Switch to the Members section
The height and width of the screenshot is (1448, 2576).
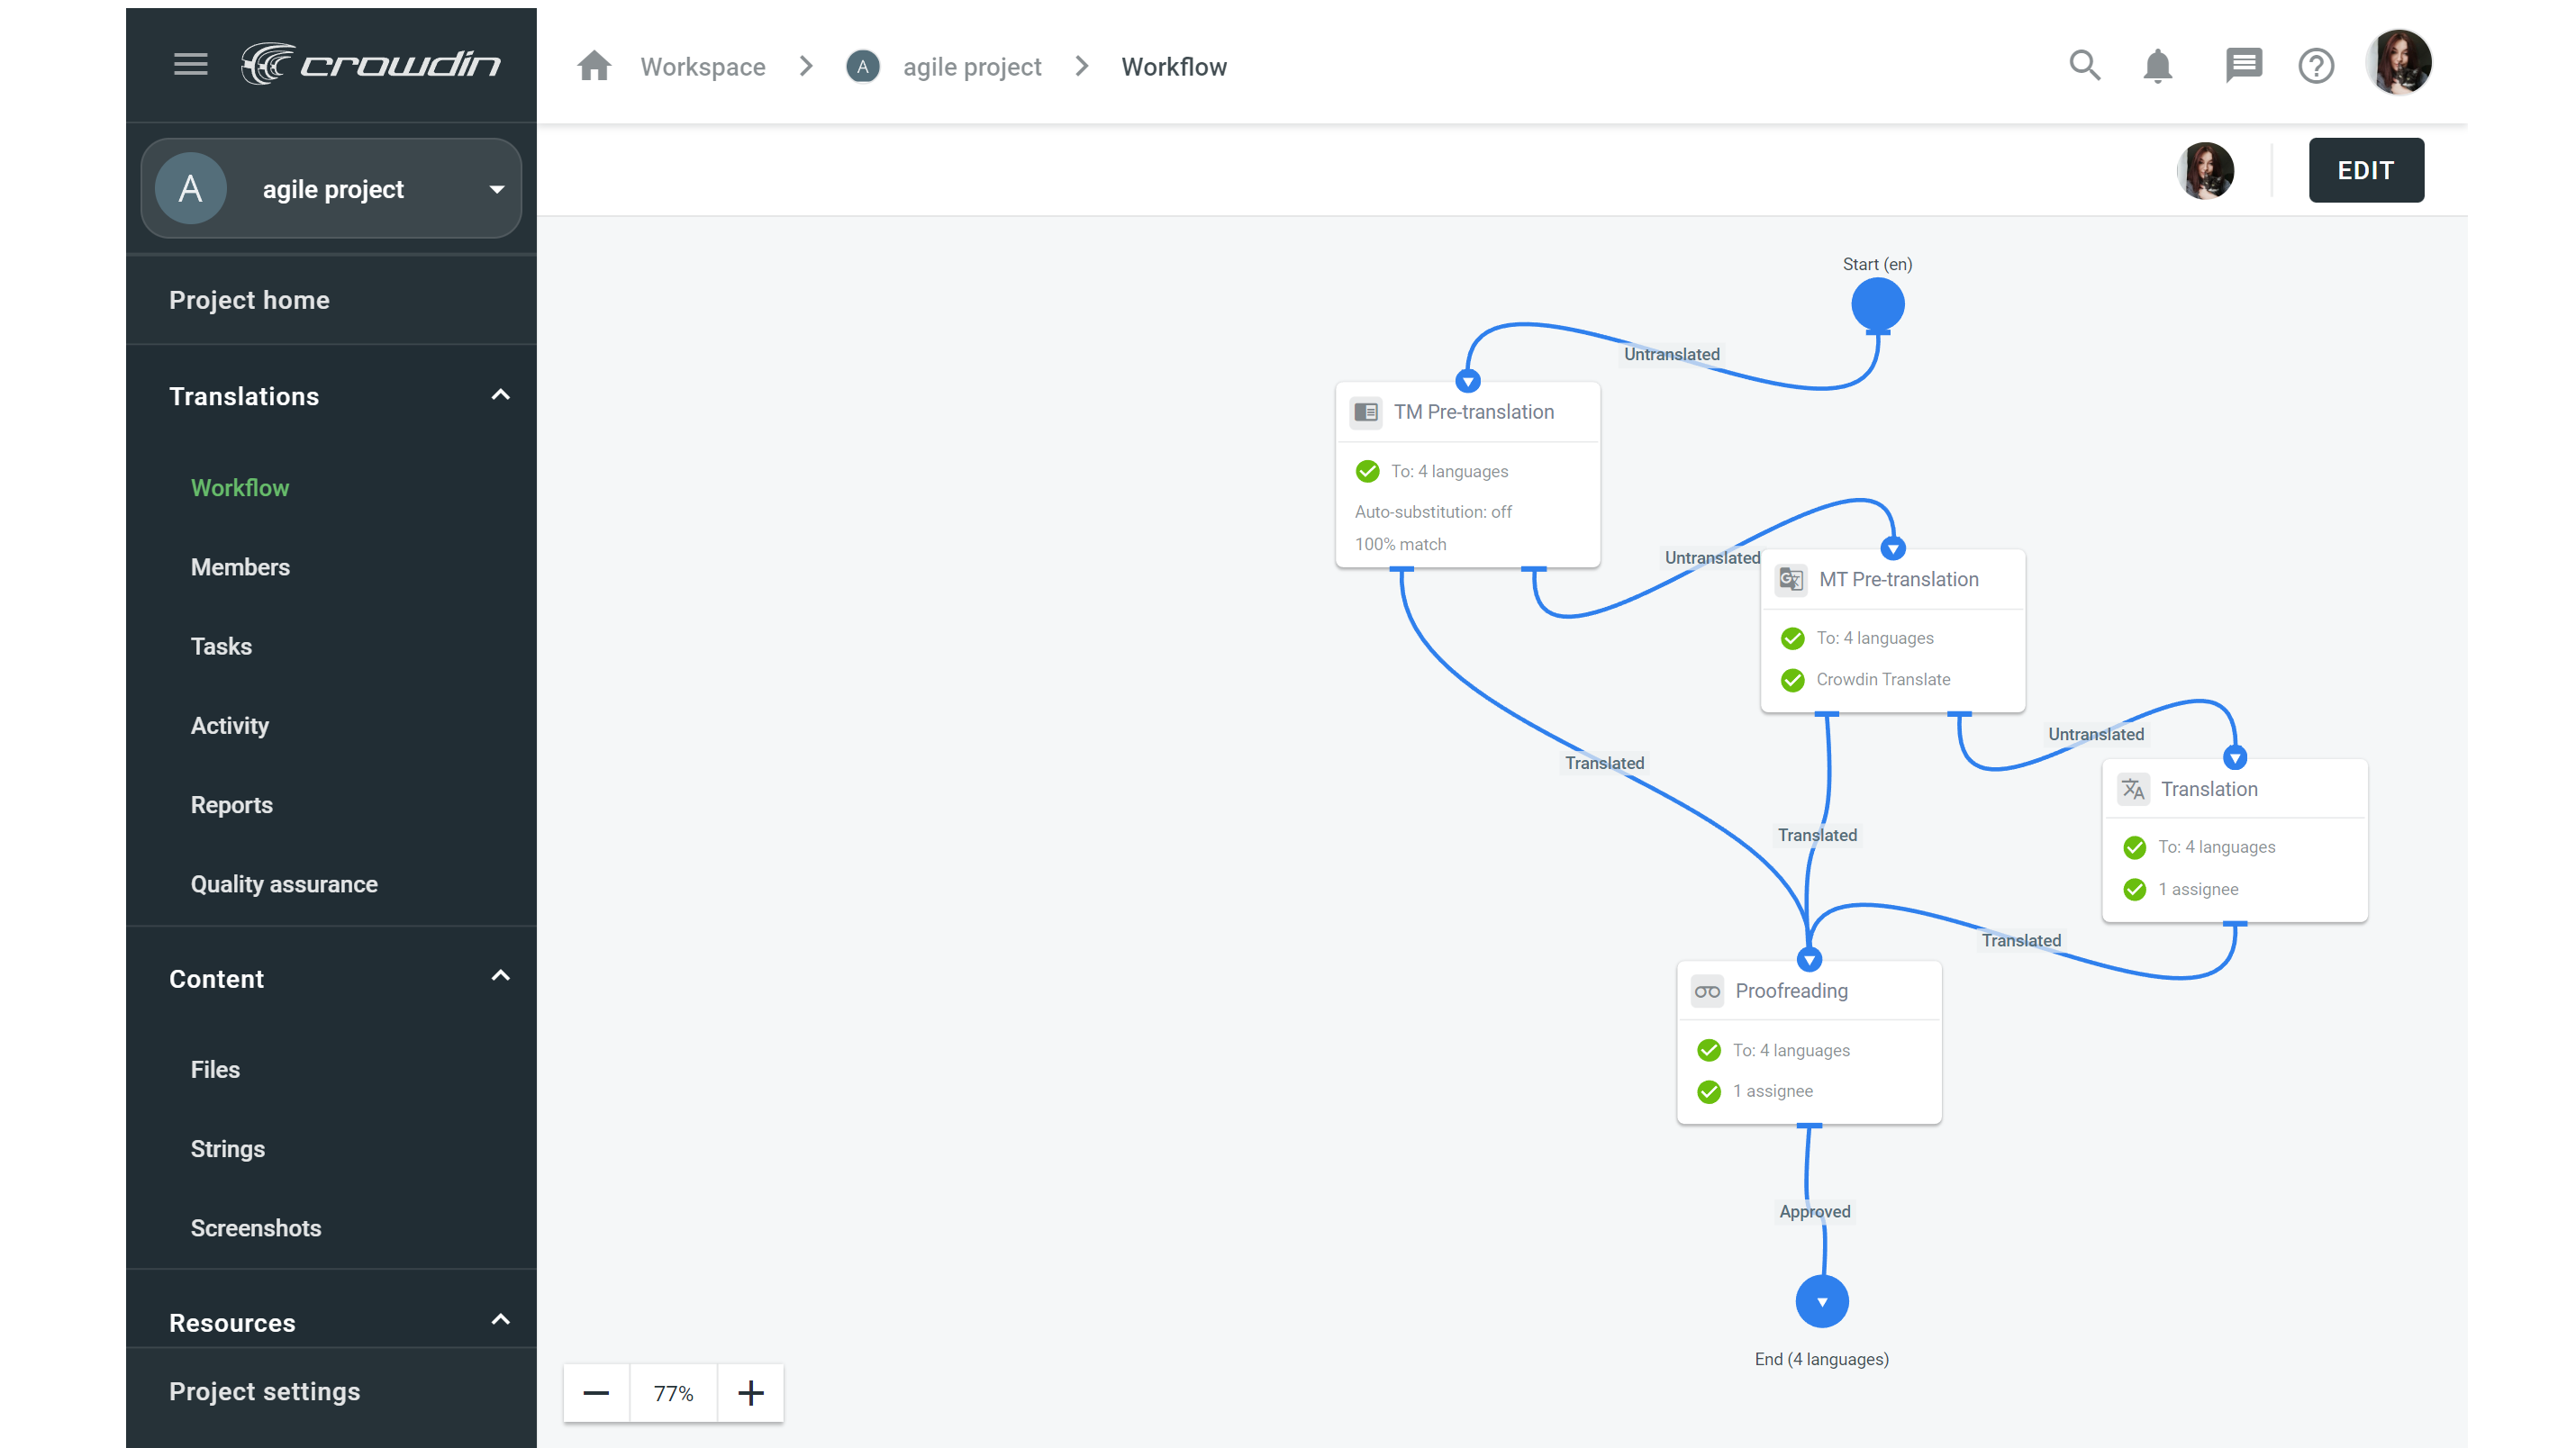(240, 567)
